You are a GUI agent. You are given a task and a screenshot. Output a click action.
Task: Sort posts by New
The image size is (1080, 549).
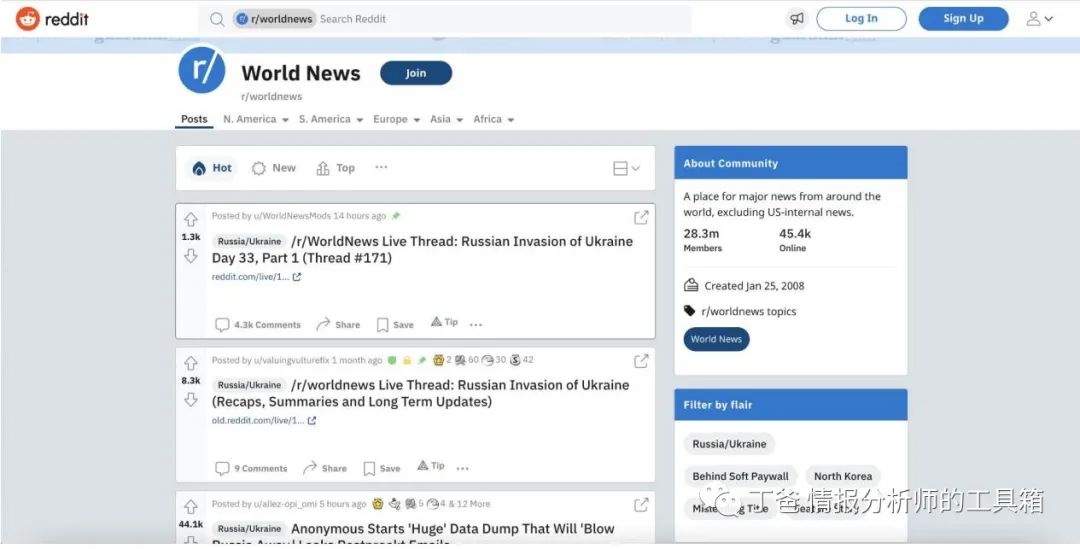274,168
